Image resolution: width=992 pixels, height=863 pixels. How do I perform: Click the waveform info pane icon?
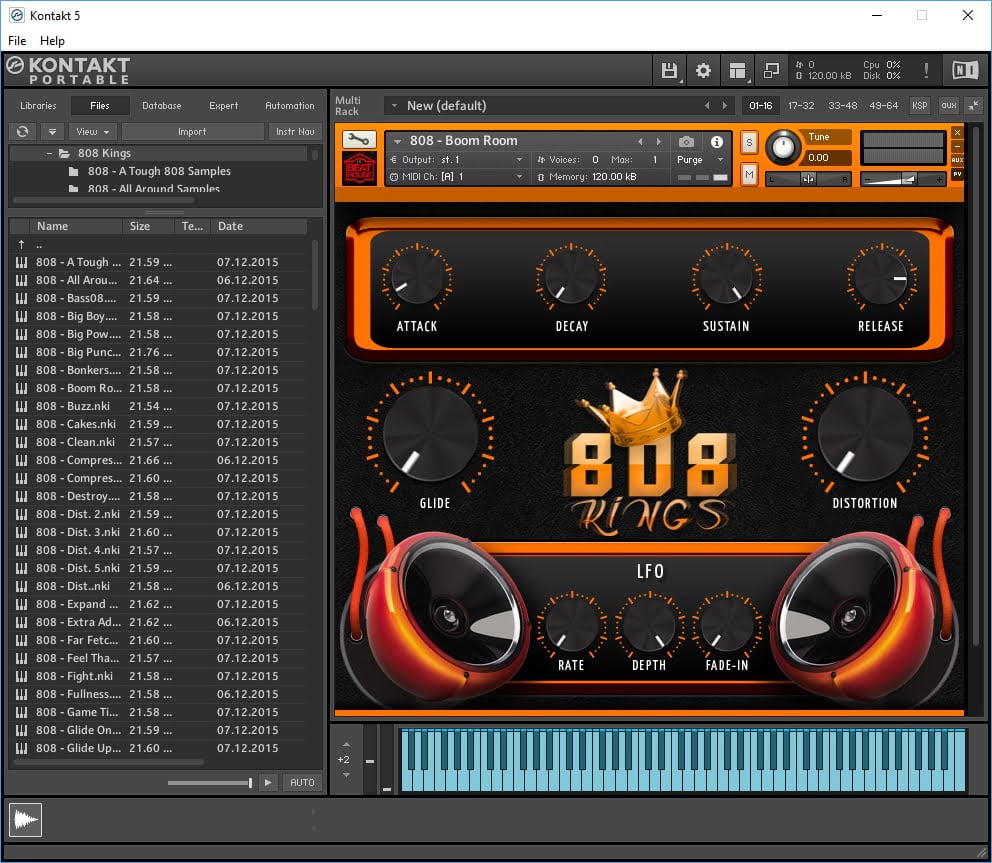tap(25, 820)
